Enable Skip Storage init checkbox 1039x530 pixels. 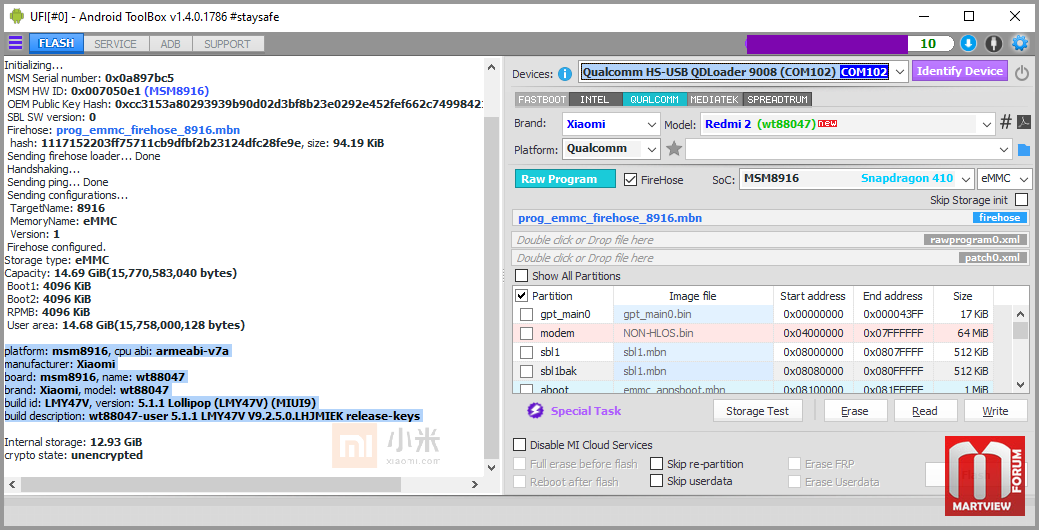(1021, 199)
